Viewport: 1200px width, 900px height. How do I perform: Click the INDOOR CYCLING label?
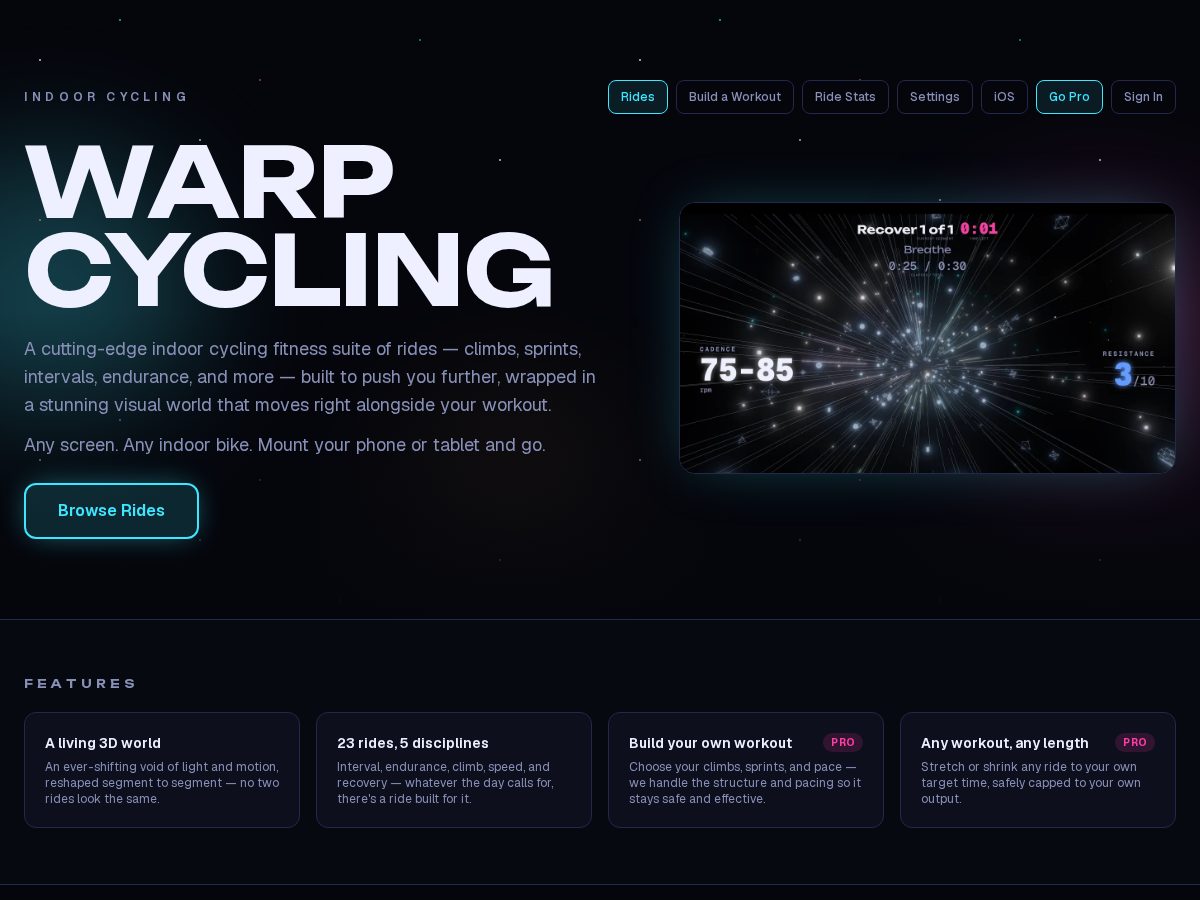tap(106, 97)
